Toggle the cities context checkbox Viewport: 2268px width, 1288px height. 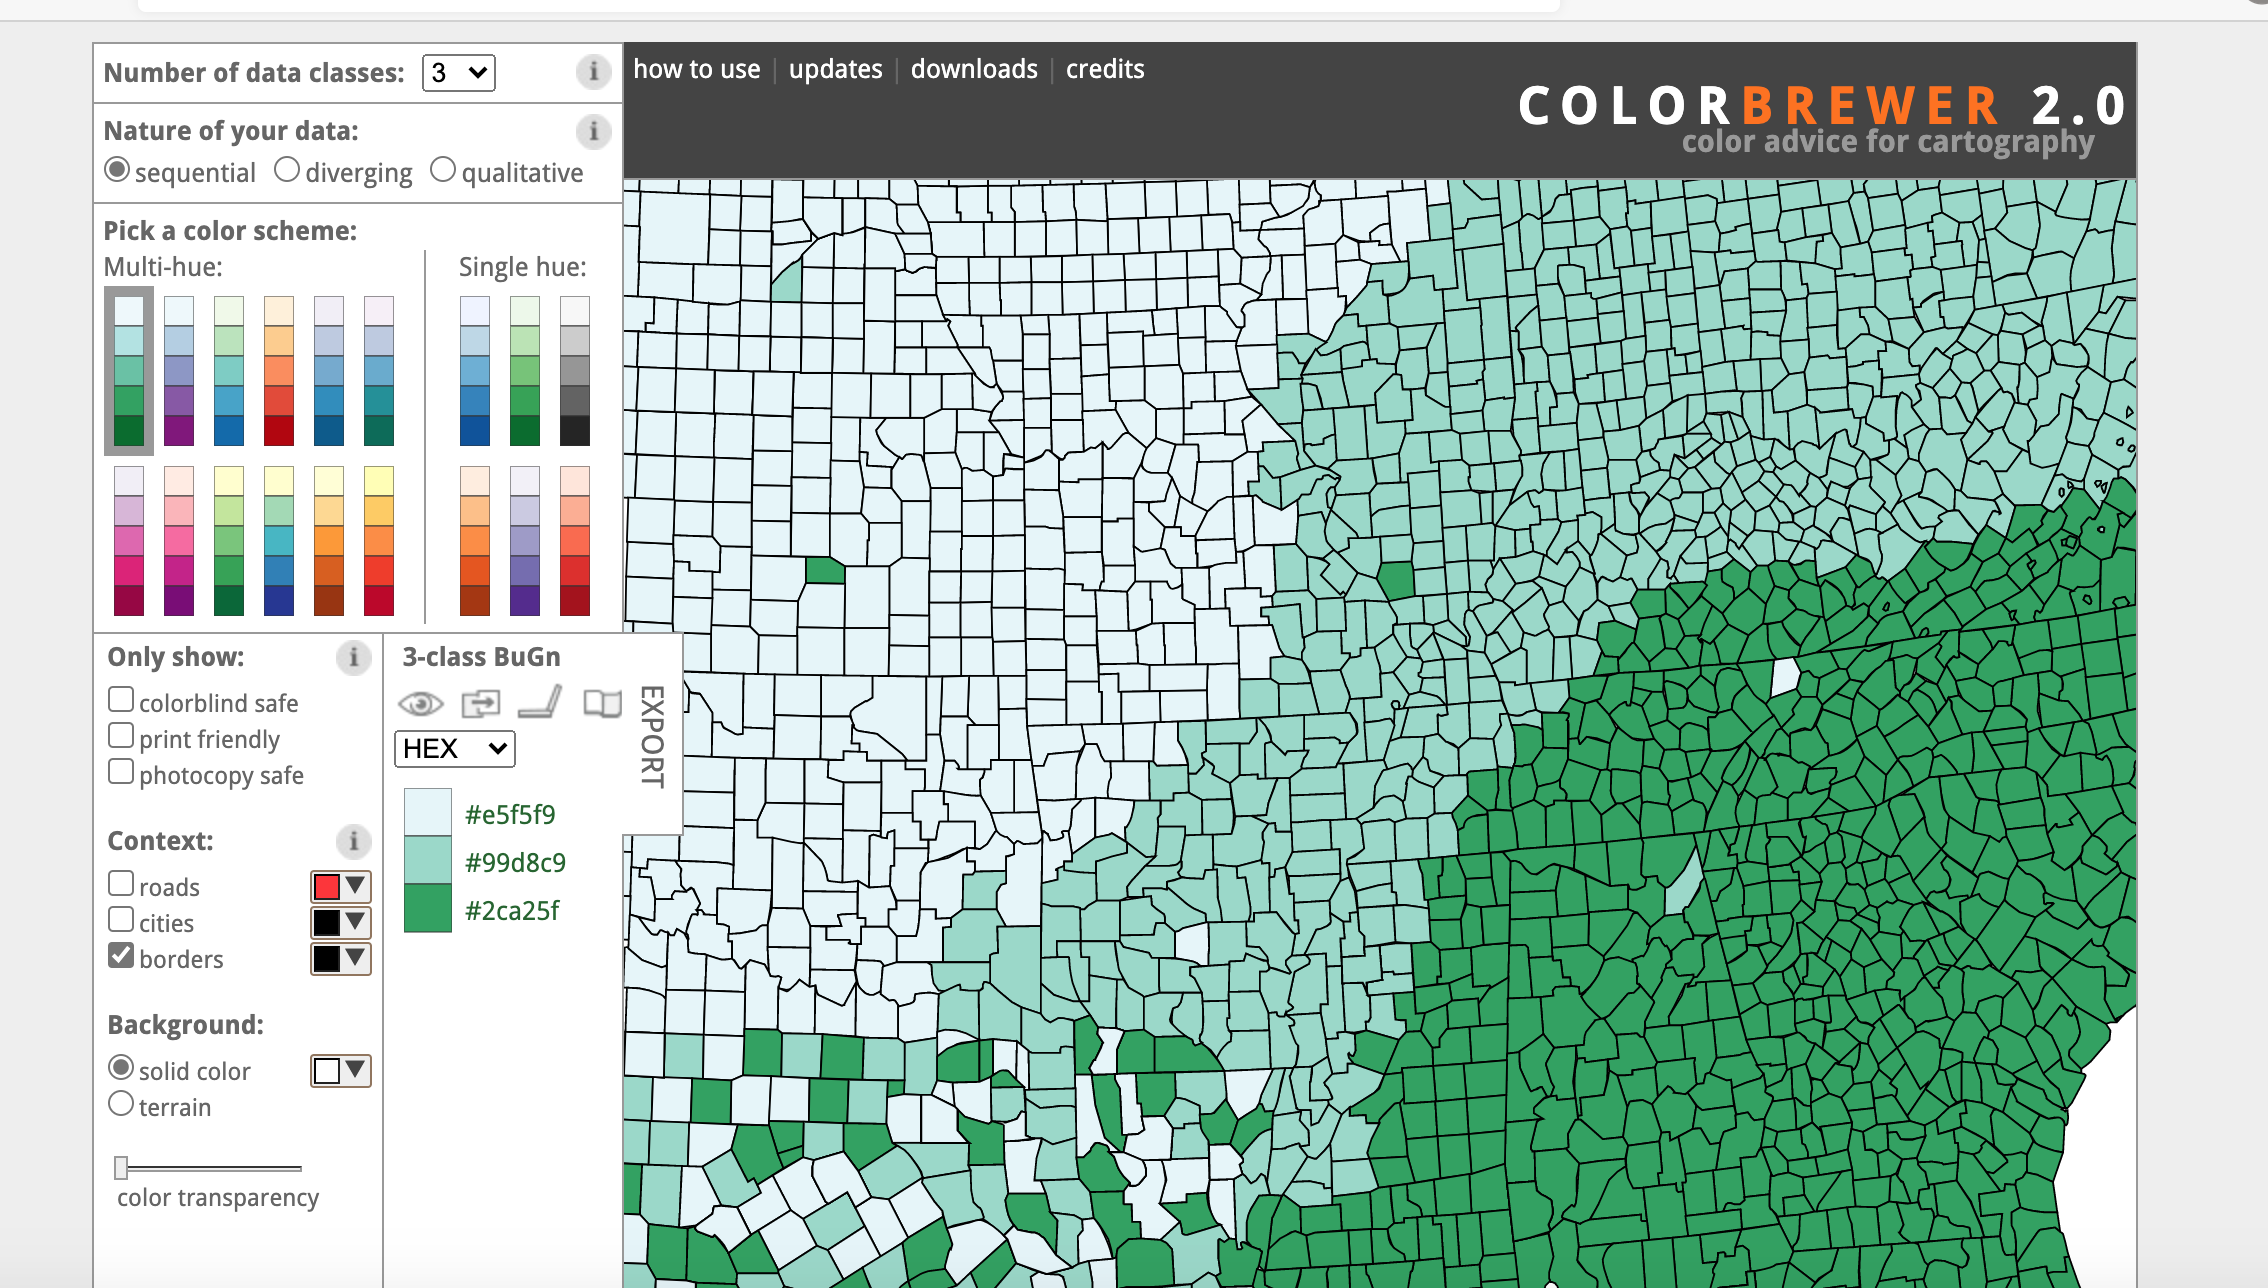pyautogui.click(x=121, y=920)
